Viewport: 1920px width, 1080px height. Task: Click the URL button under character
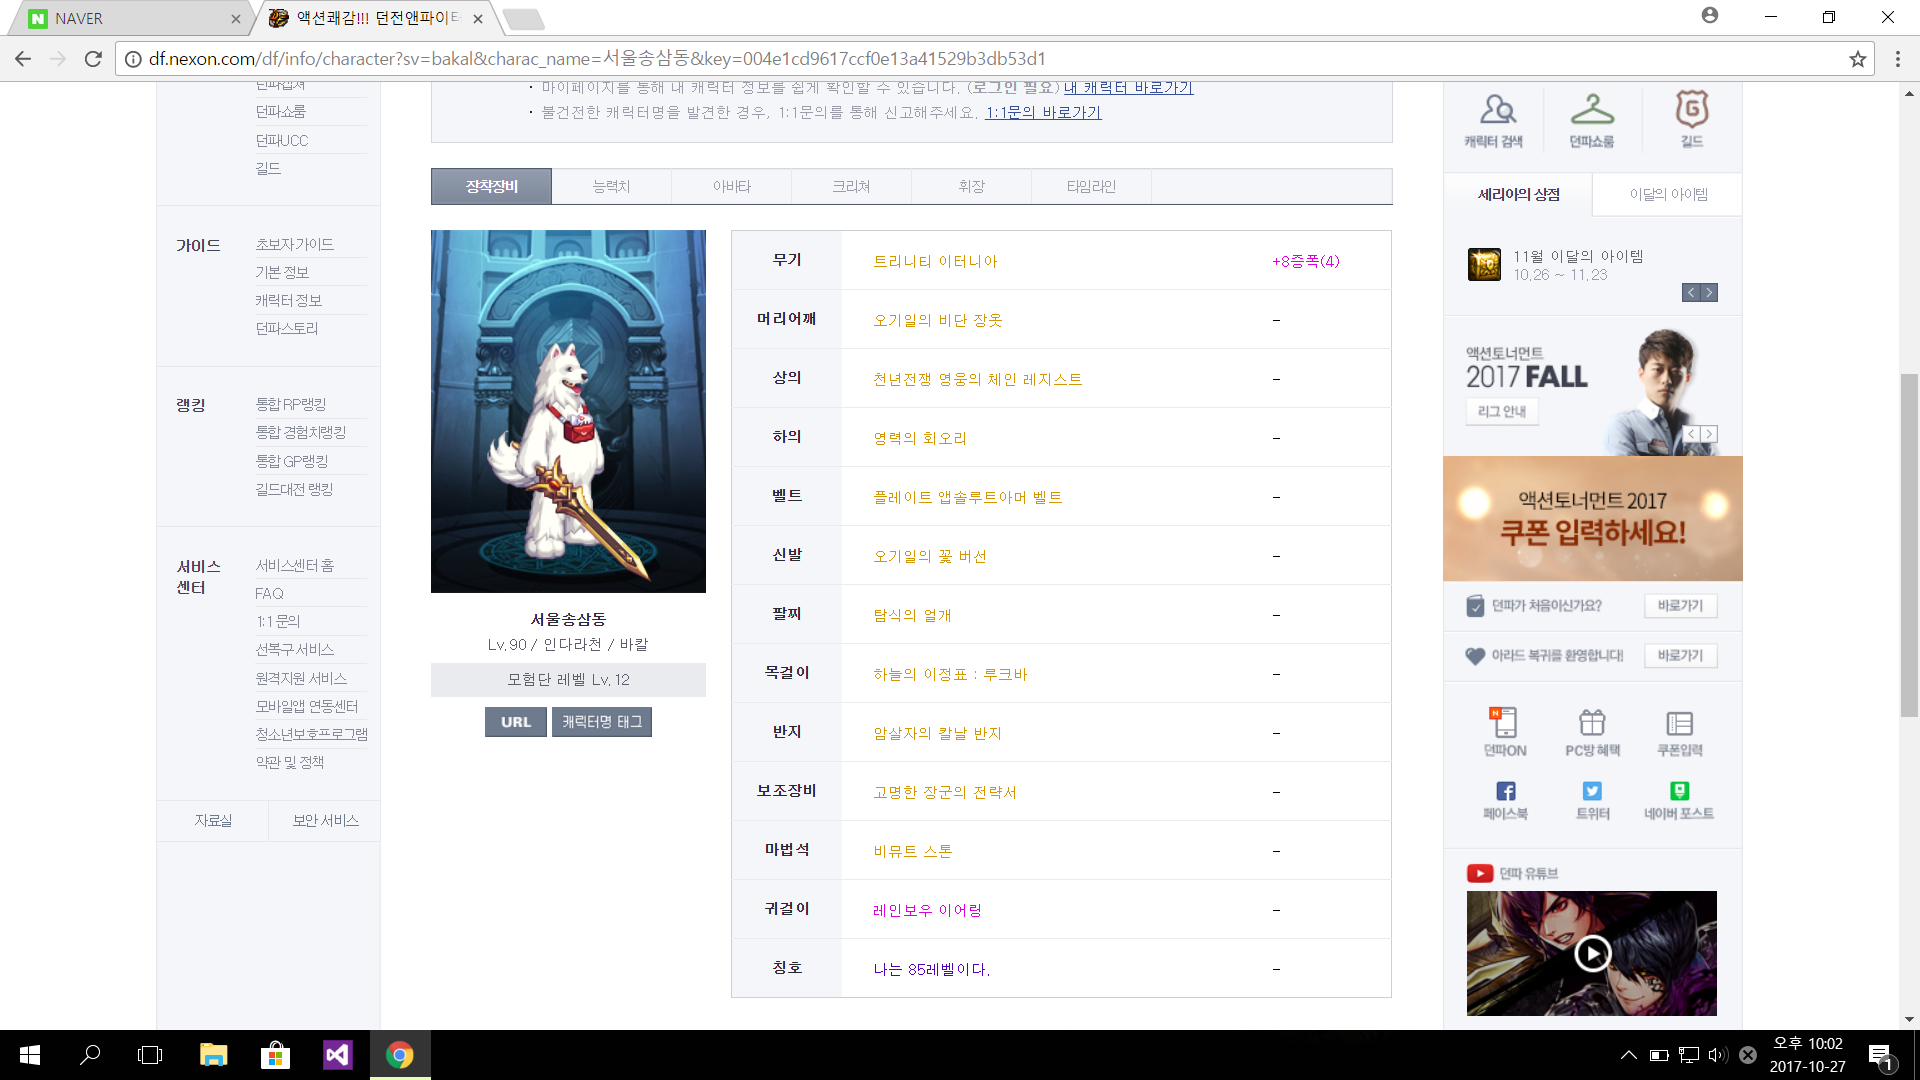click(x=516, y=722)
